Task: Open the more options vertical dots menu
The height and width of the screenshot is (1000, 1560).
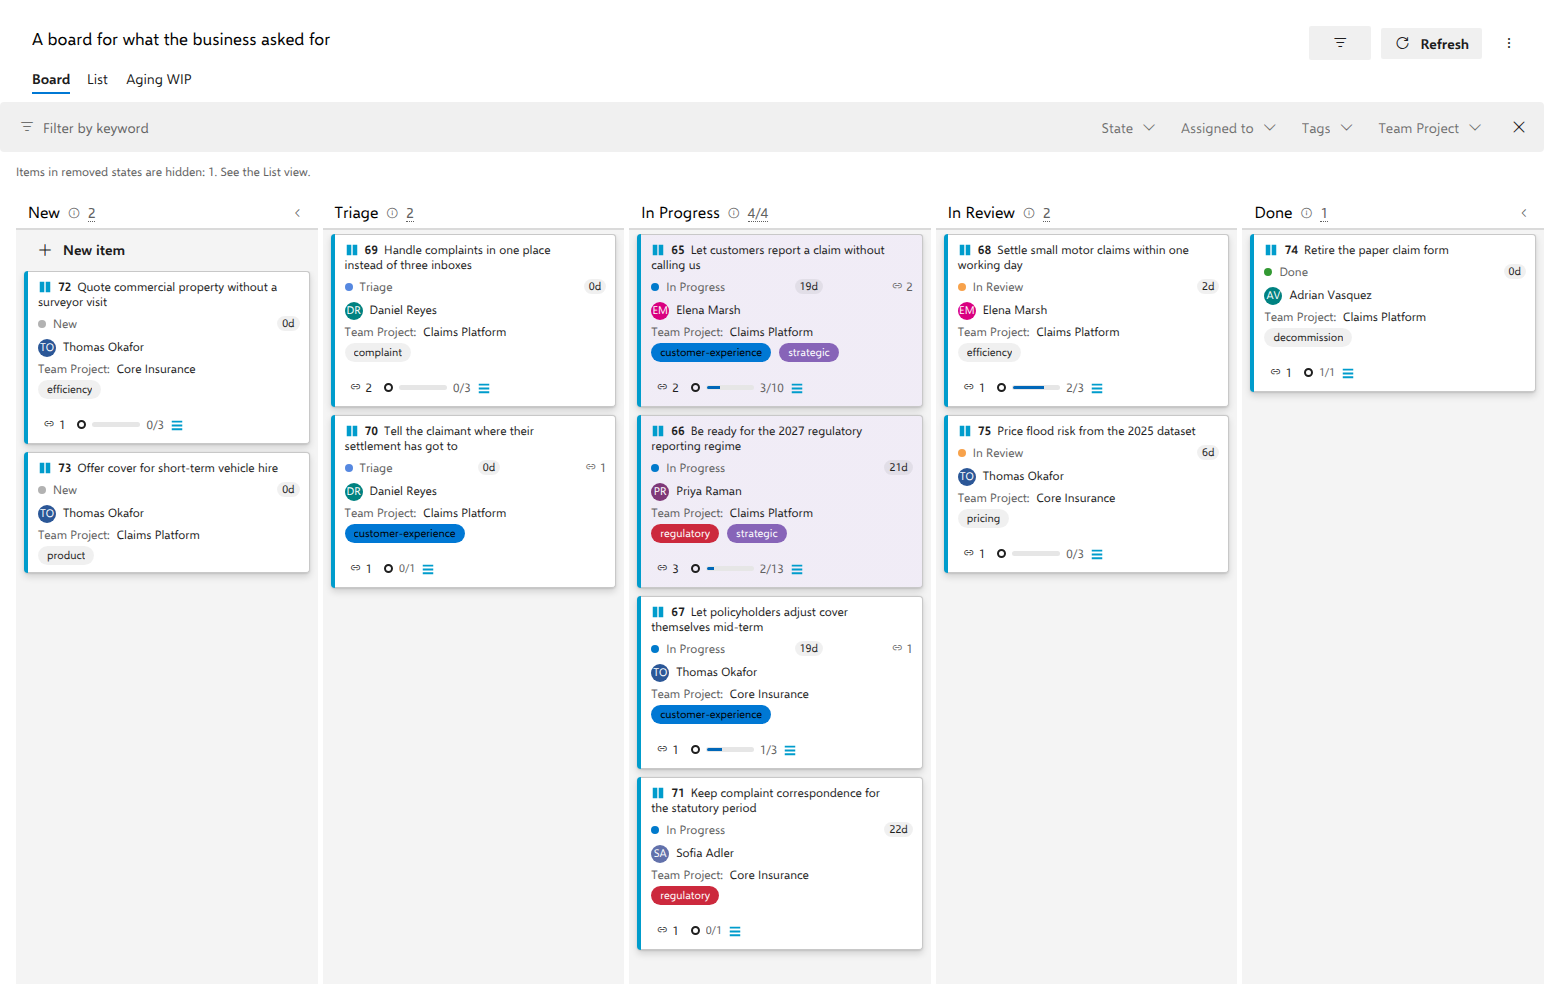Action: pos(1509,43)
